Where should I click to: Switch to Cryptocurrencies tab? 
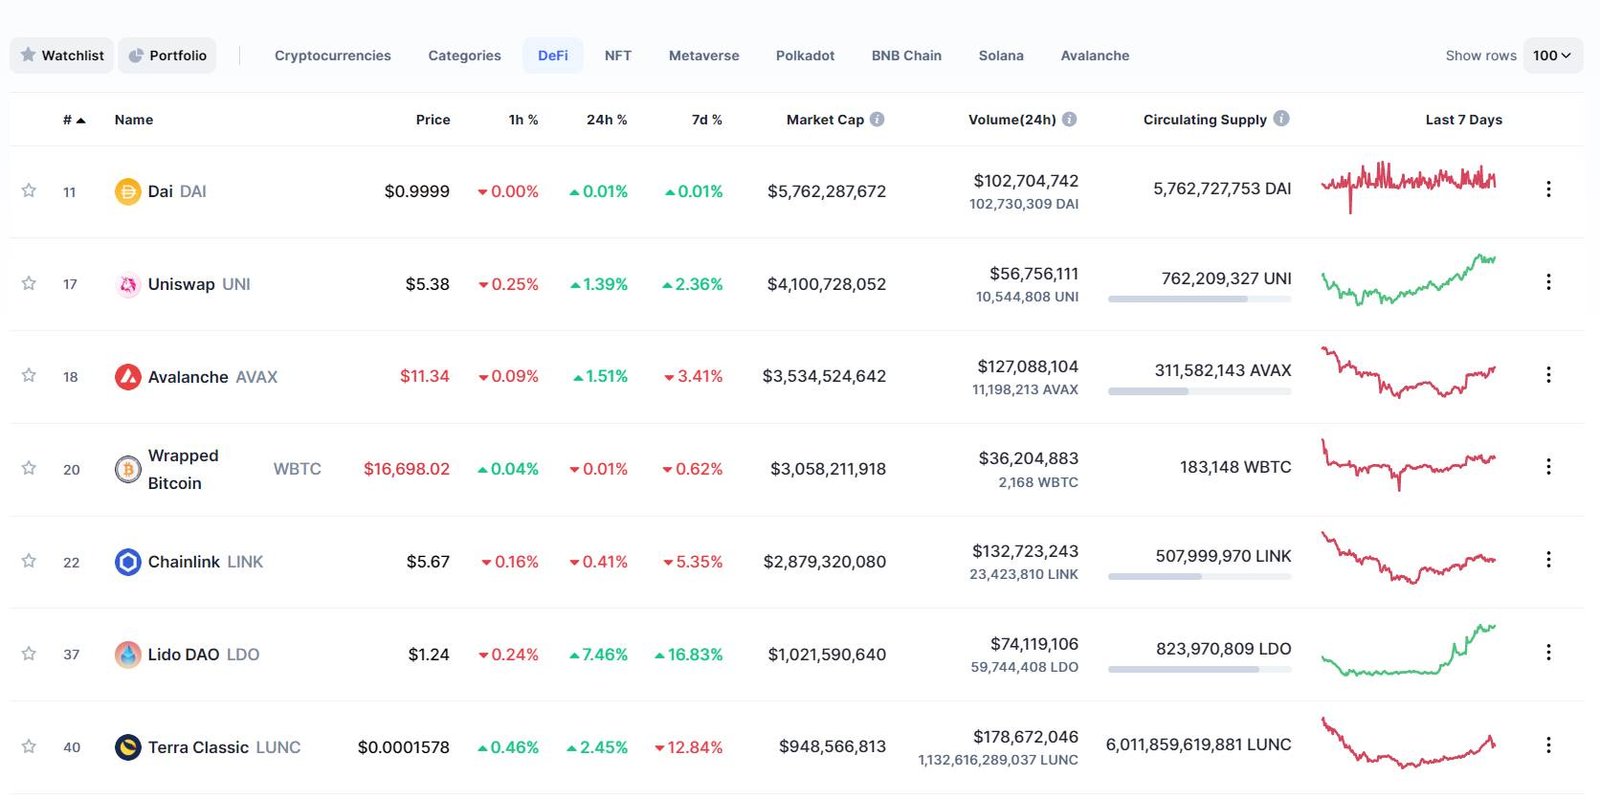click(333, 56)
